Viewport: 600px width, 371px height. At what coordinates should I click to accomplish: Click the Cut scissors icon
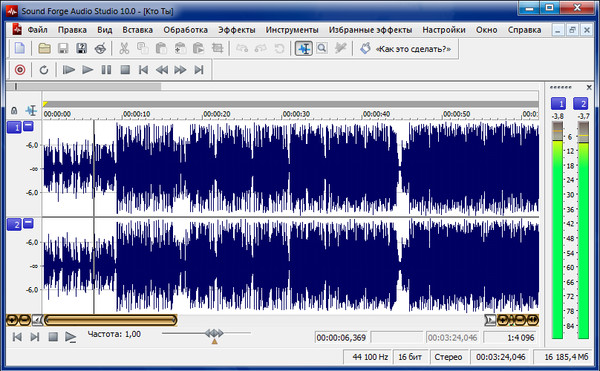(x=124, y=49)
